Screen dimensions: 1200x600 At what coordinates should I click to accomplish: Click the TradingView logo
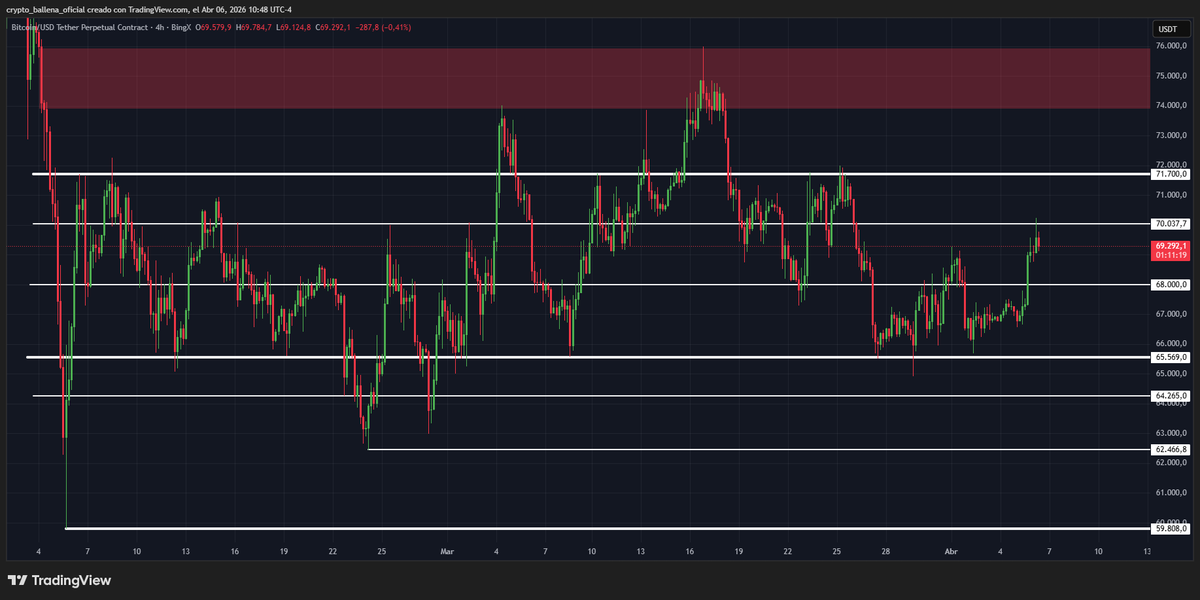click(x=59, y=580)
